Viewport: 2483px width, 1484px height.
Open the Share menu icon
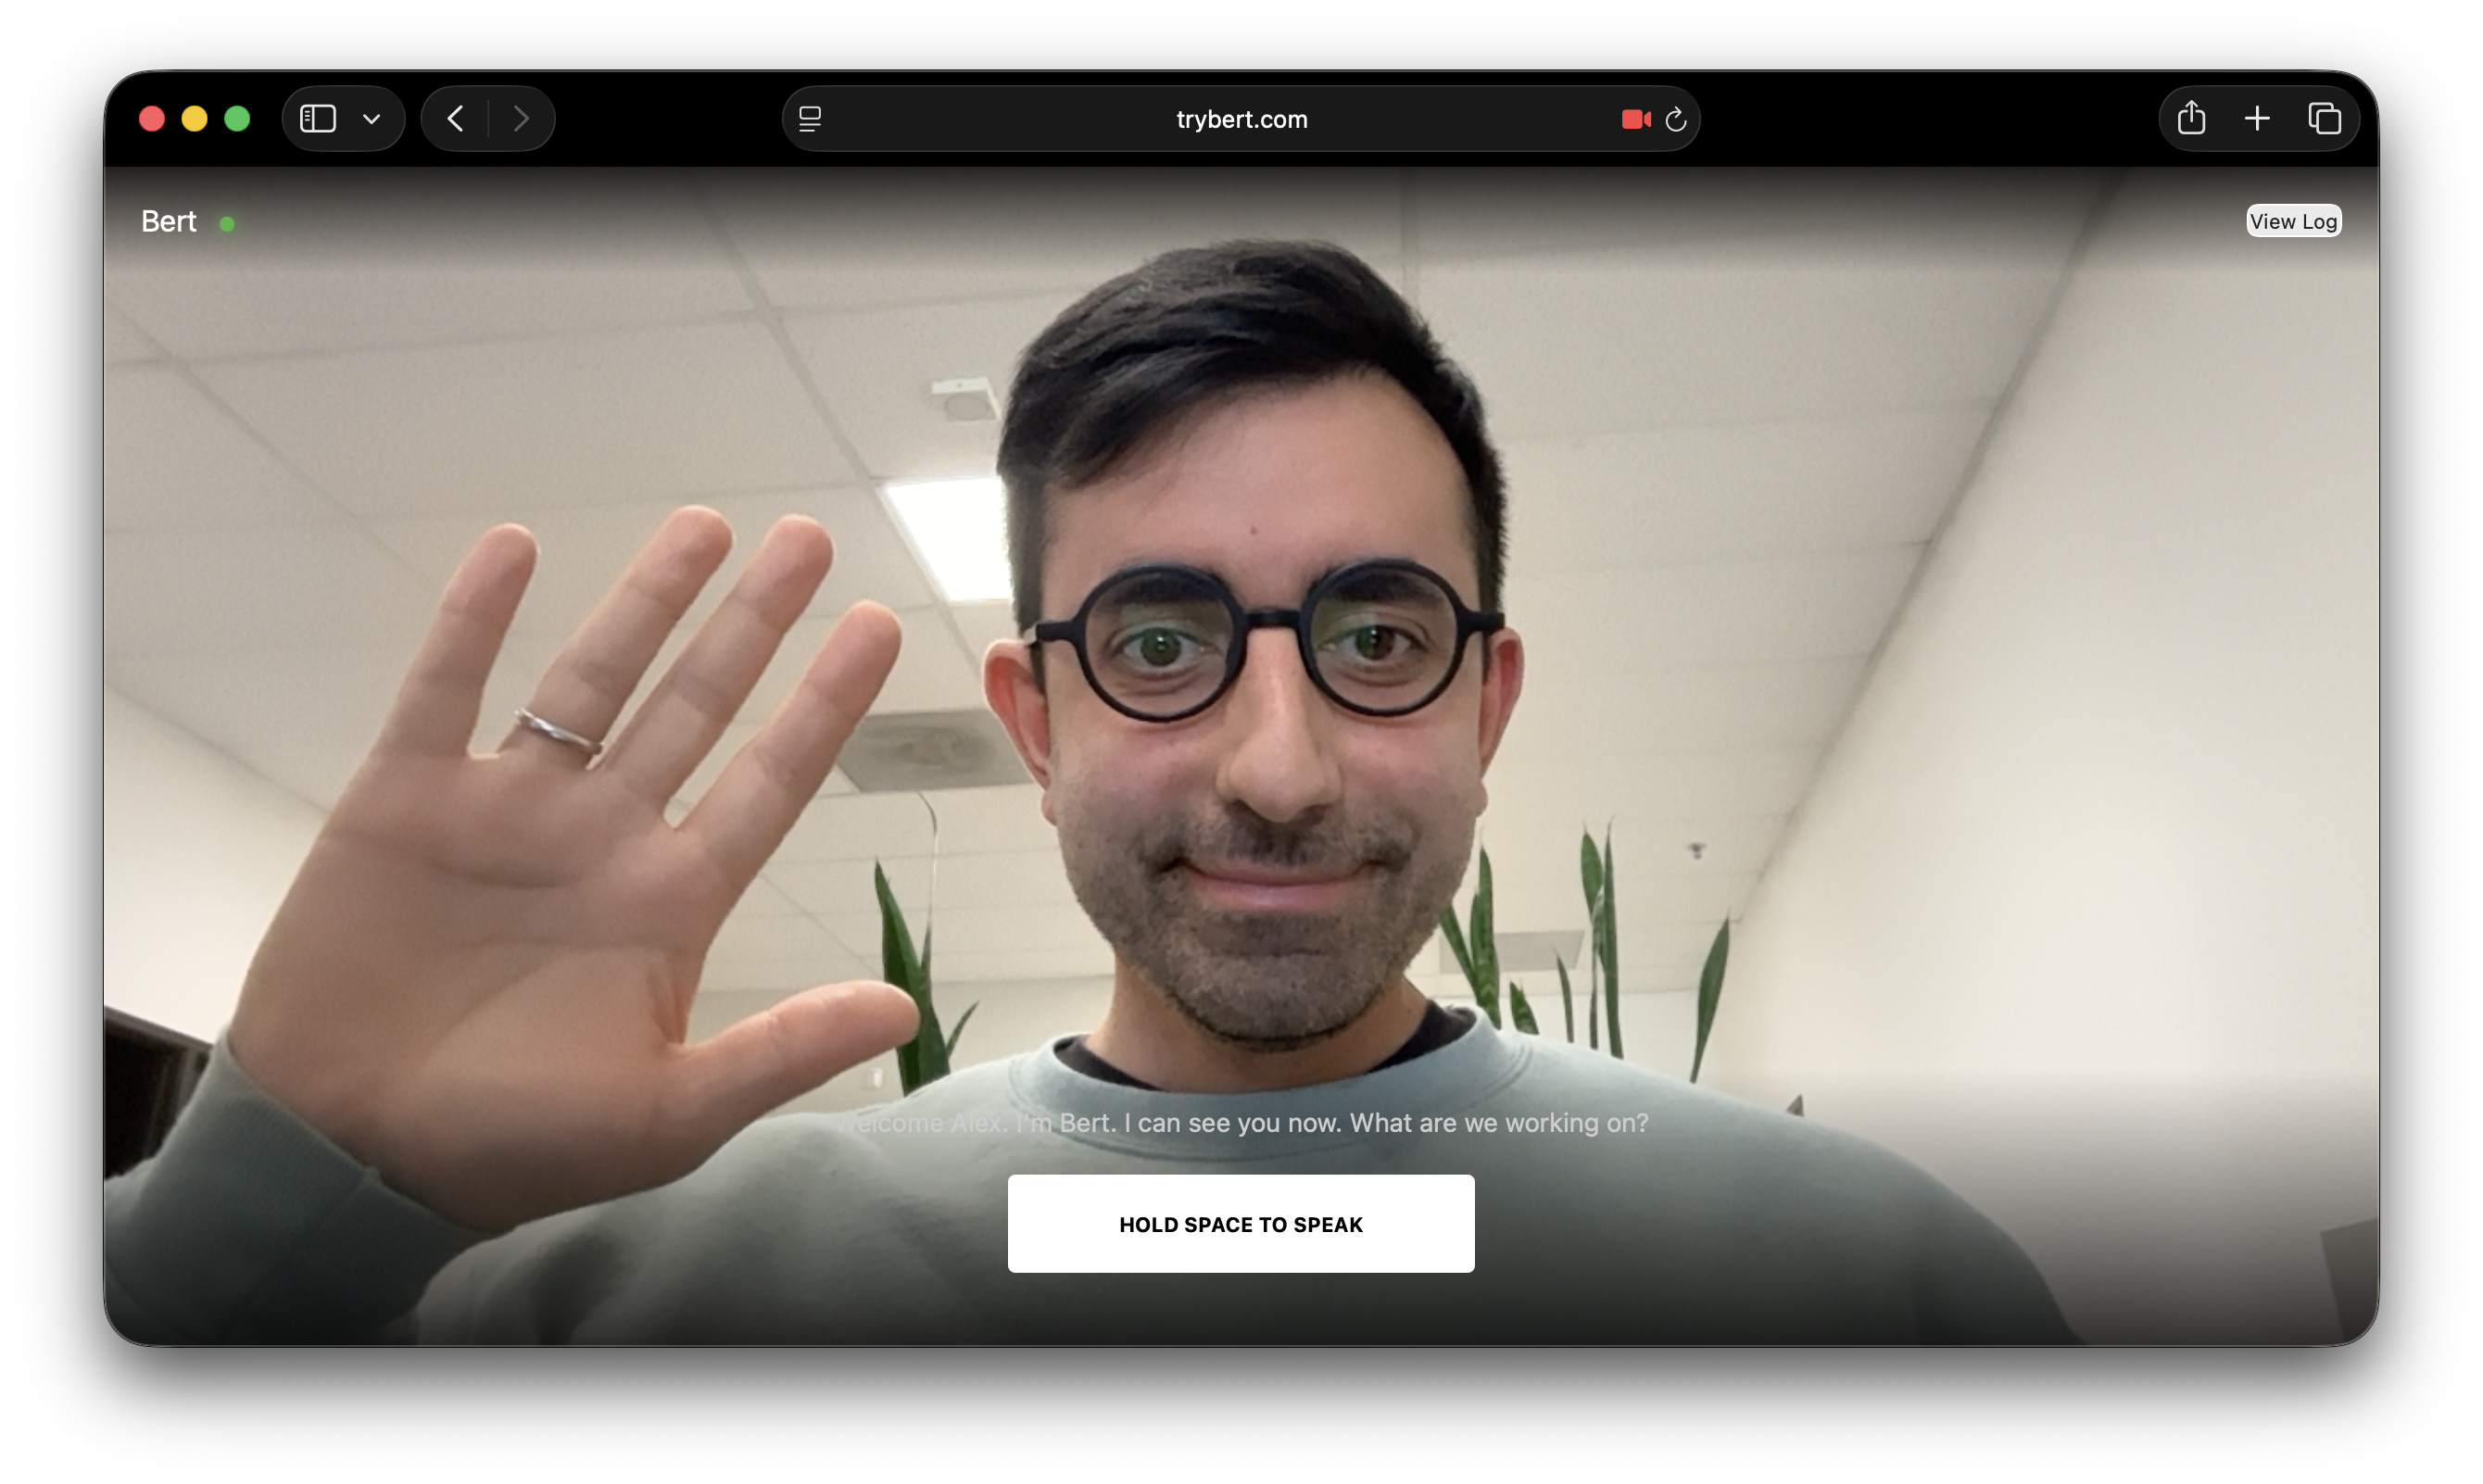(x=2191, y=118)
